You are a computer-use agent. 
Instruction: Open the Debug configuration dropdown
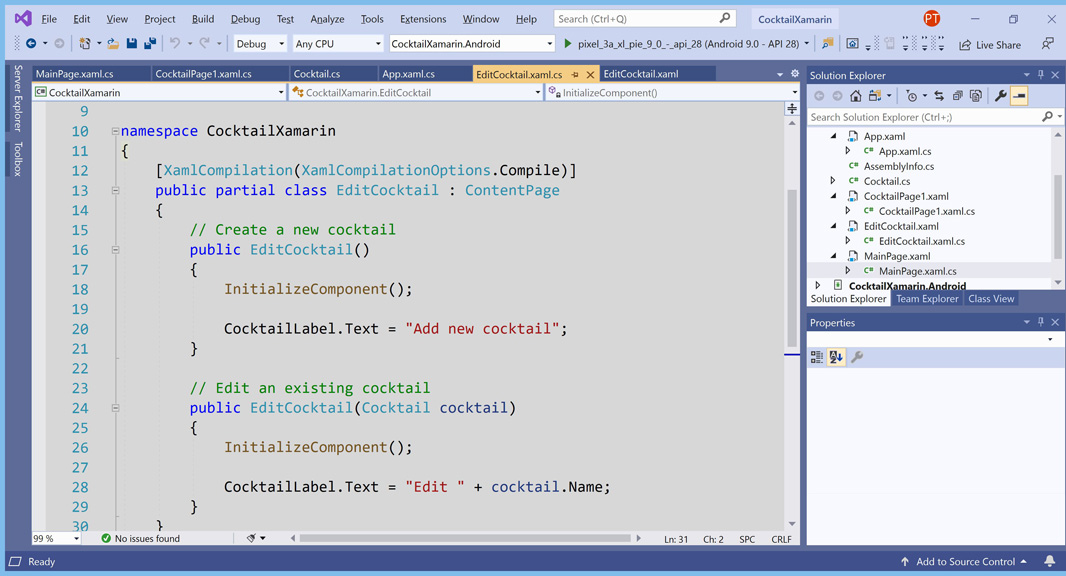[x=260, y=44]
